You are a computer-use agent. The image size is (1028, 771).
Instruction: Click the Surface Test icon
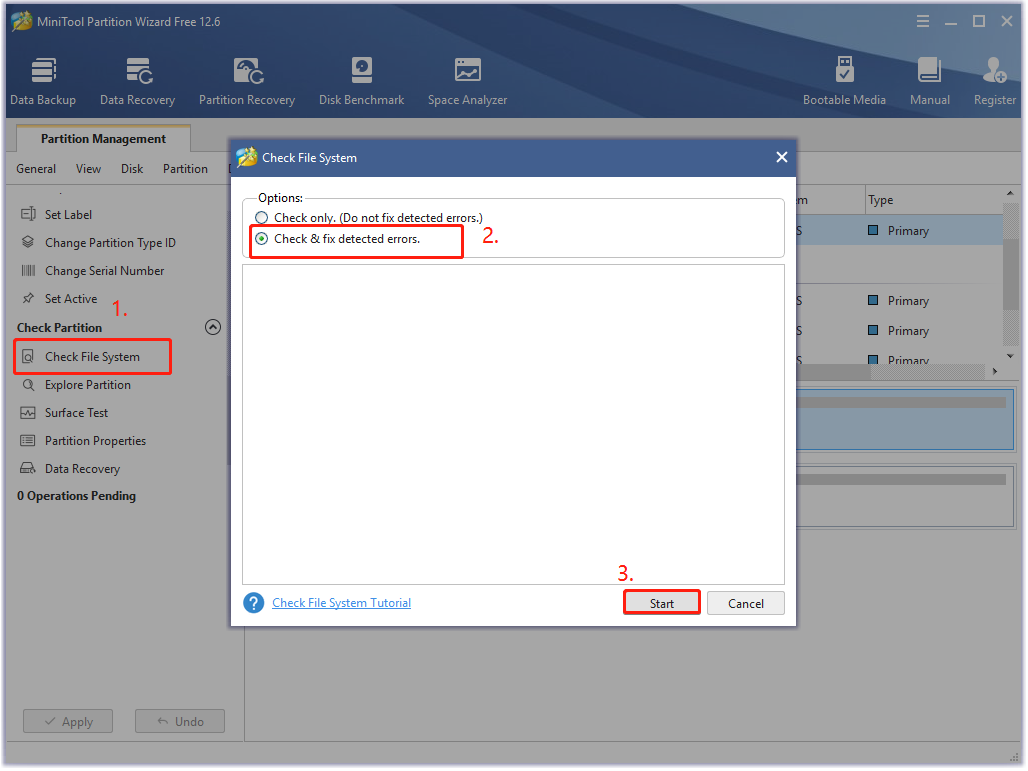[28, 413]
